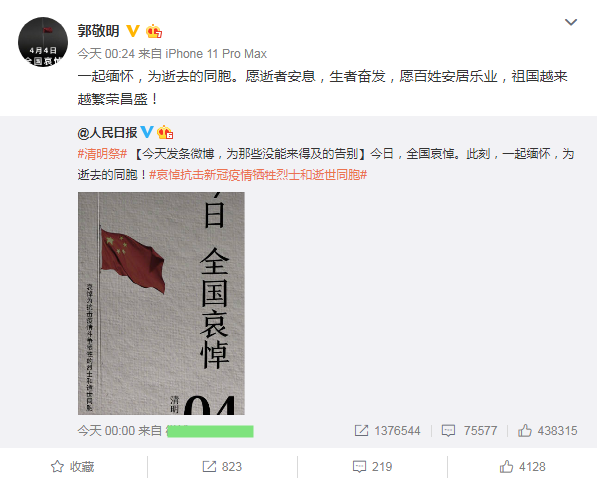This screenshot has height=484, width=597.
Task: Open the @人民日报 account link
Action: pos(107,133)
